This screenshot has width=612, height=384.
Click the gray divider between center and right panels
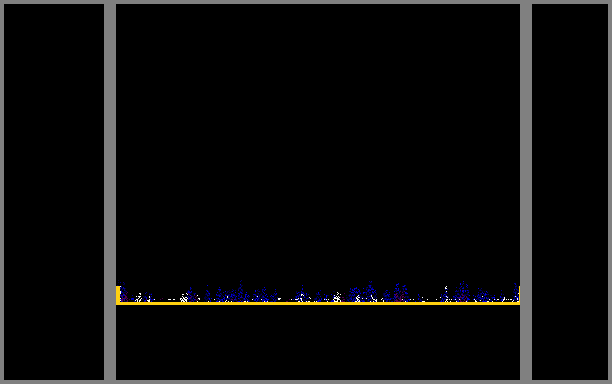pos(526,192)
